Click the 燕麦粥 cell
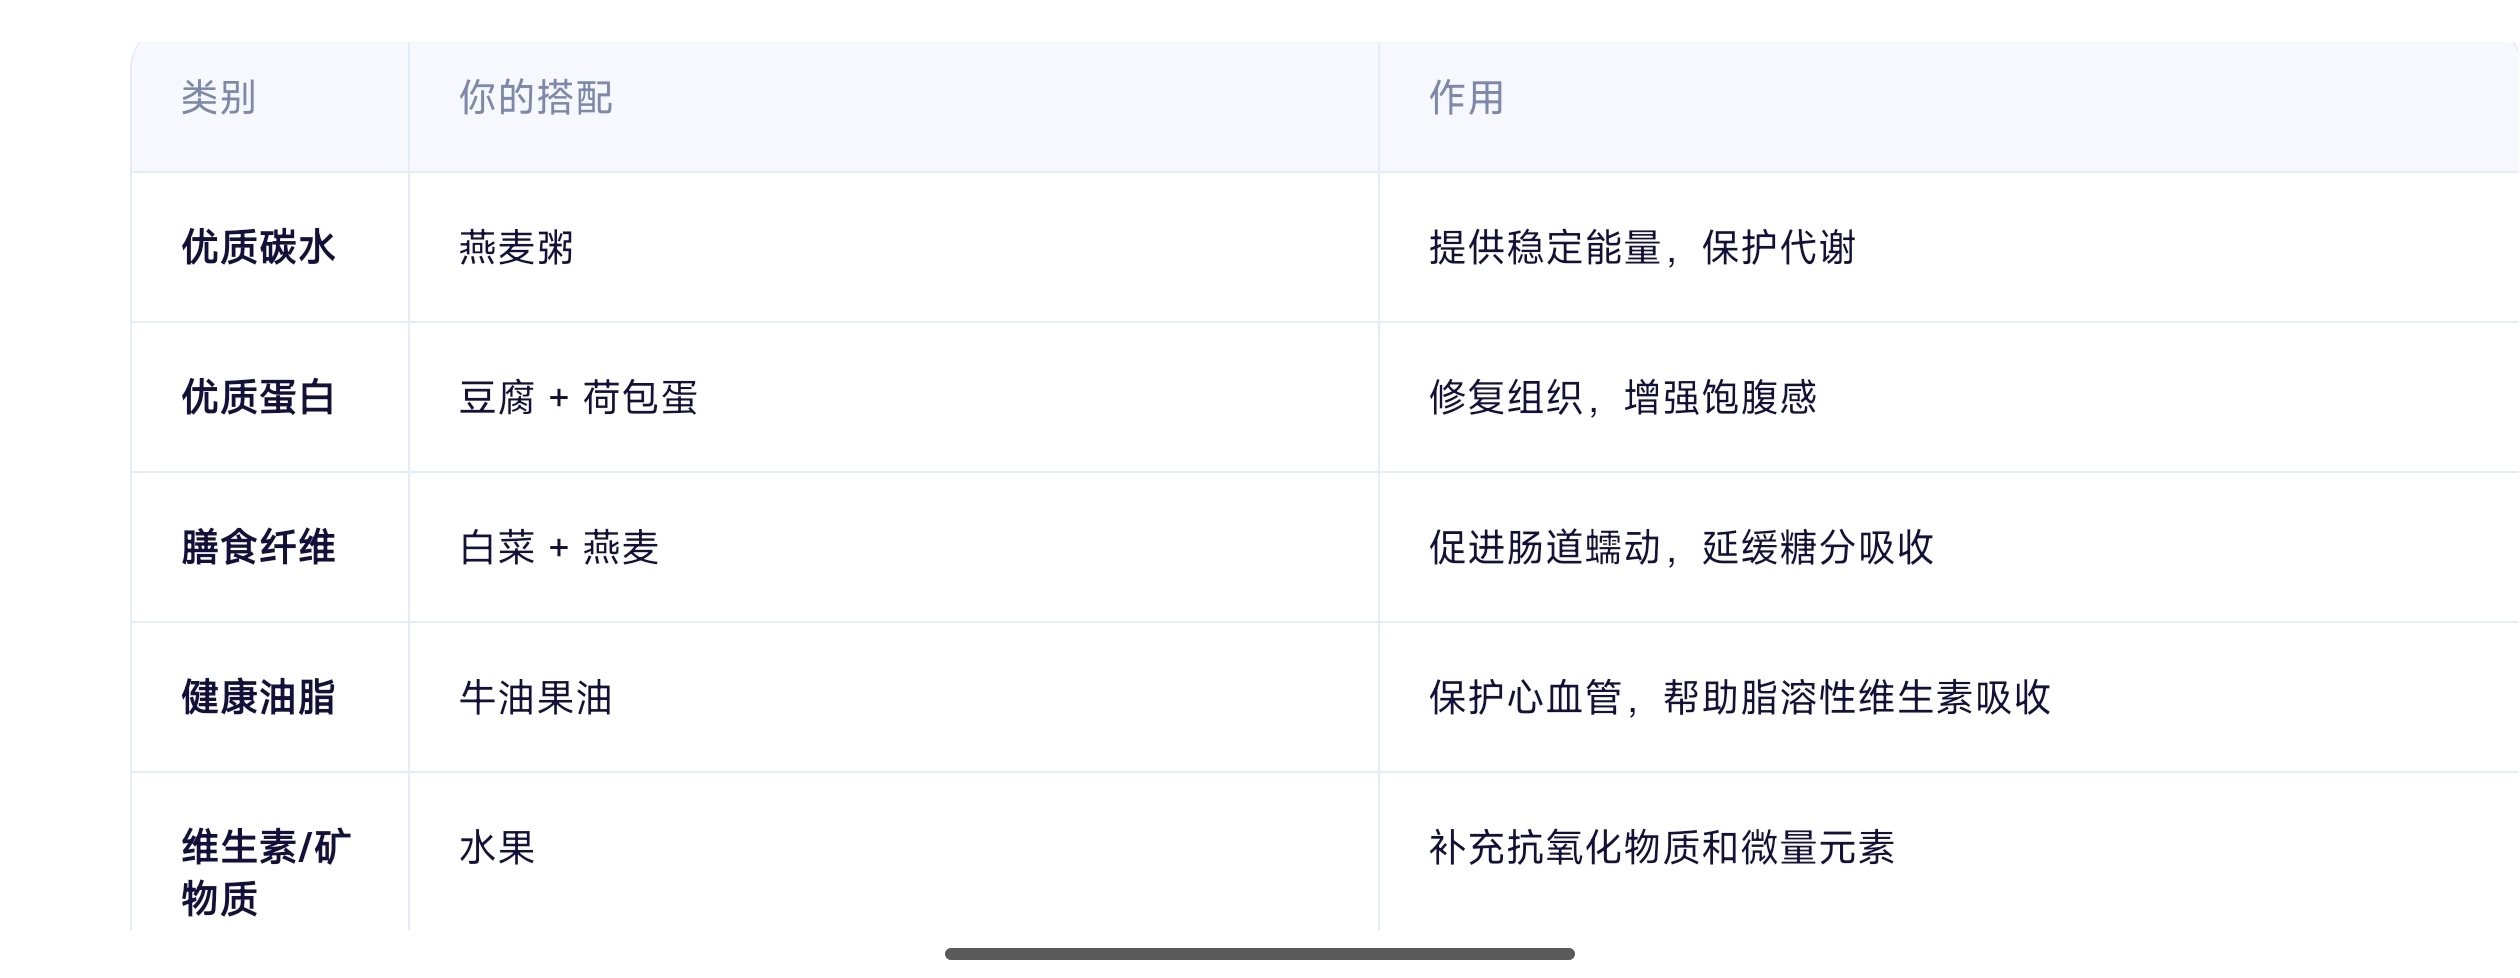2520x978 pixels. 516,247
